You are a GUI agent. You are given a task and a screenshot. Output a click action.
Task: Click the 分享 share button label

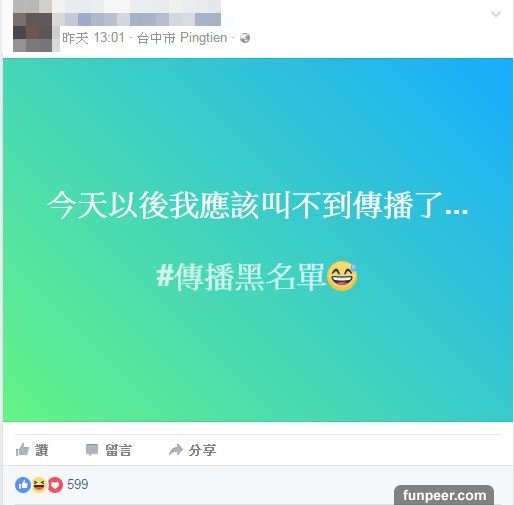202,450
